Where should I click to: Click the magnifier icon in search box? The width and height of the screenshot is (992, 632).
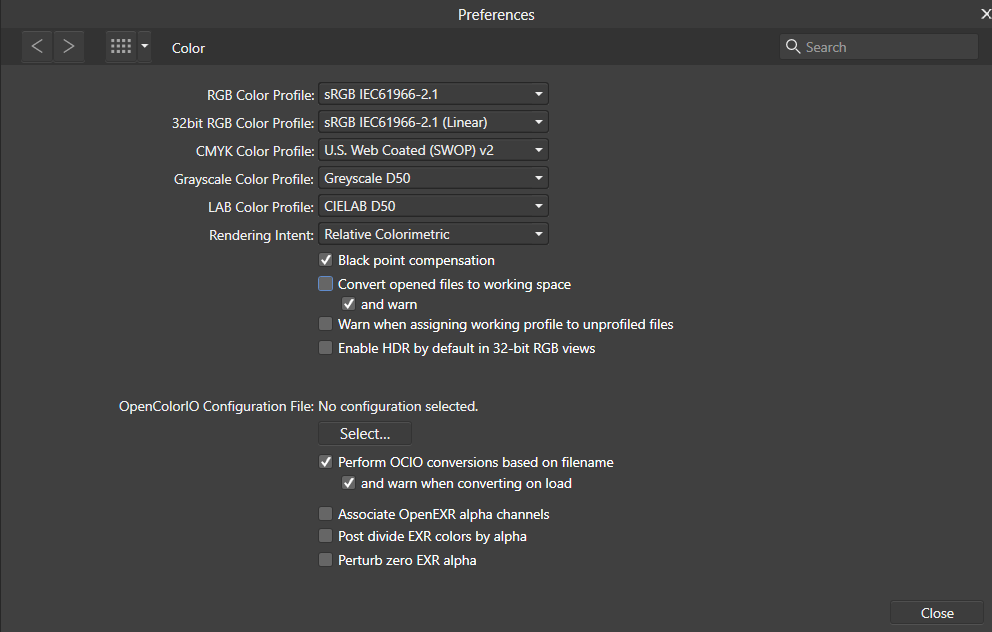pos(793,47)
